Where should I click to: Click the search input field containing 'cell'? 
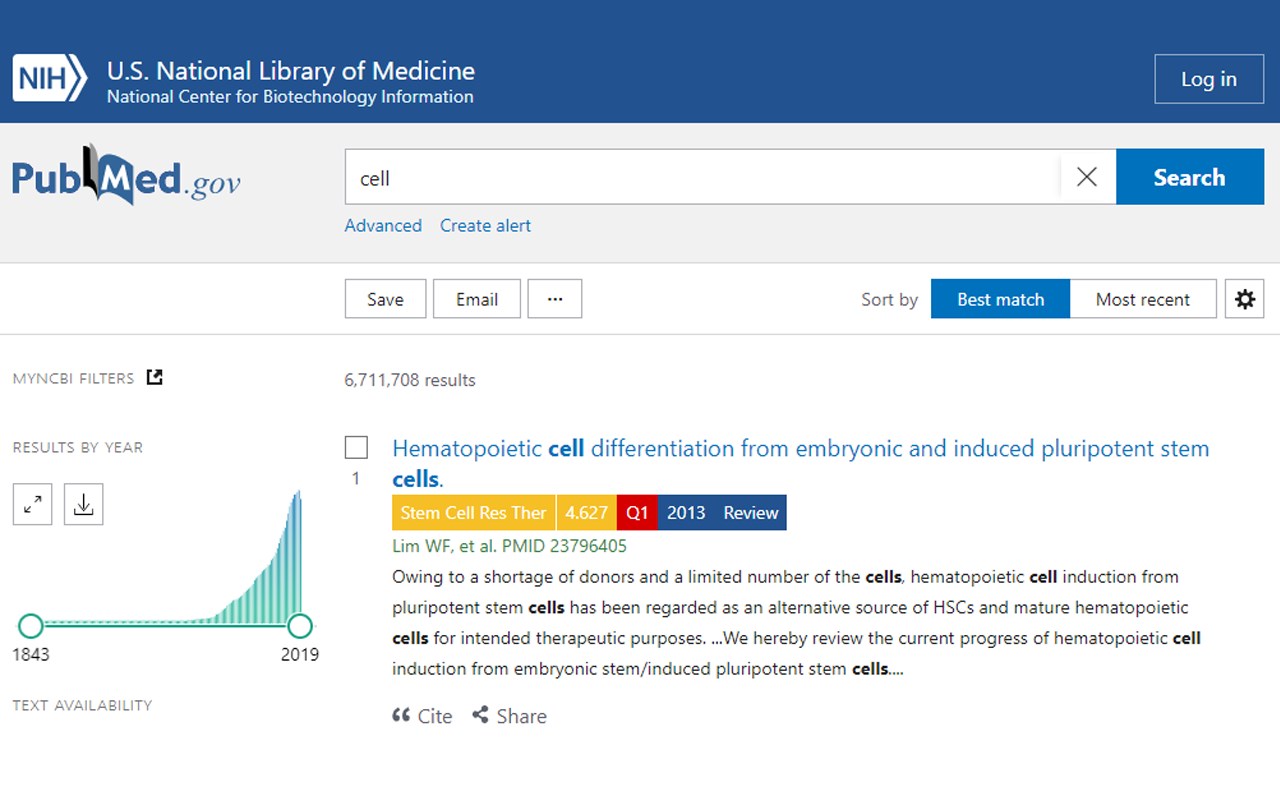point(700,177)
